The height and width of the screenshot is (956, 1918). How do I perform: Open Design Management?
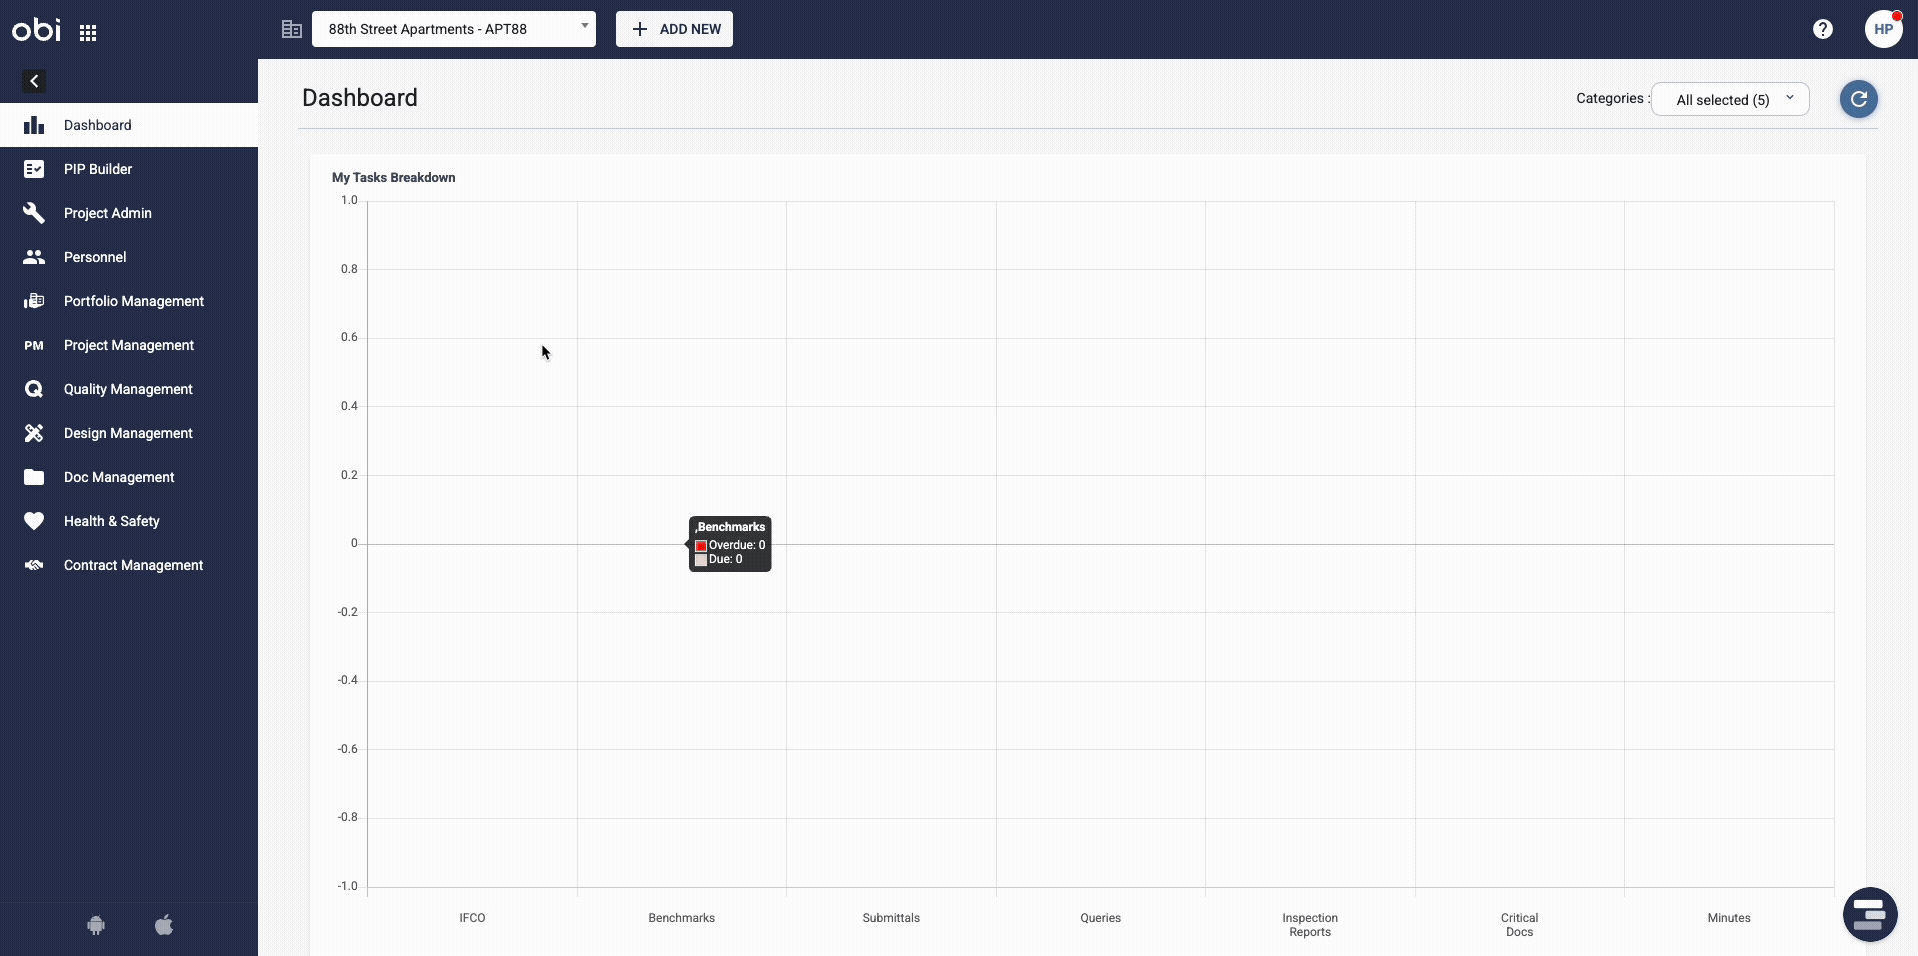[x=126, y=433]
